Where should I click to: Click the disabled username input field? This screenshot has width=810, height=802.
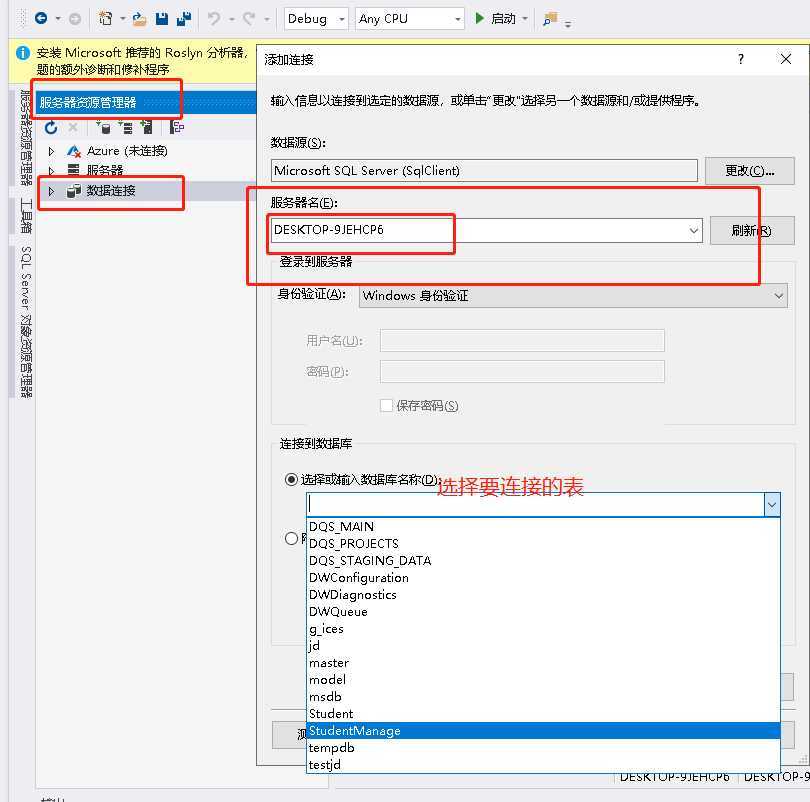click(x=522, y=341)
